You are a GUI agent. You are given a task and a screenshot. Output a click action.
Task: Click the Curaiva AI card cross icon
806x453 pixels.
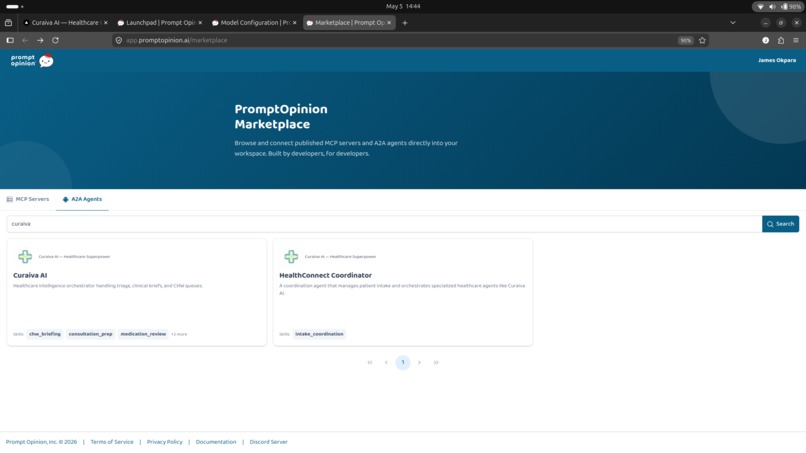[25, 256]
